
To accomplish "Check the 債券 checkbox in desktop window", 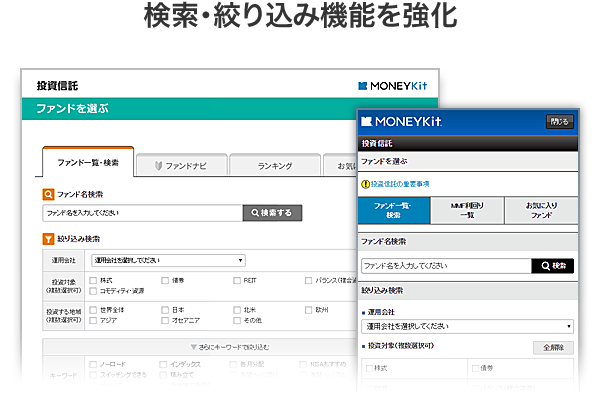I will 165,280.
